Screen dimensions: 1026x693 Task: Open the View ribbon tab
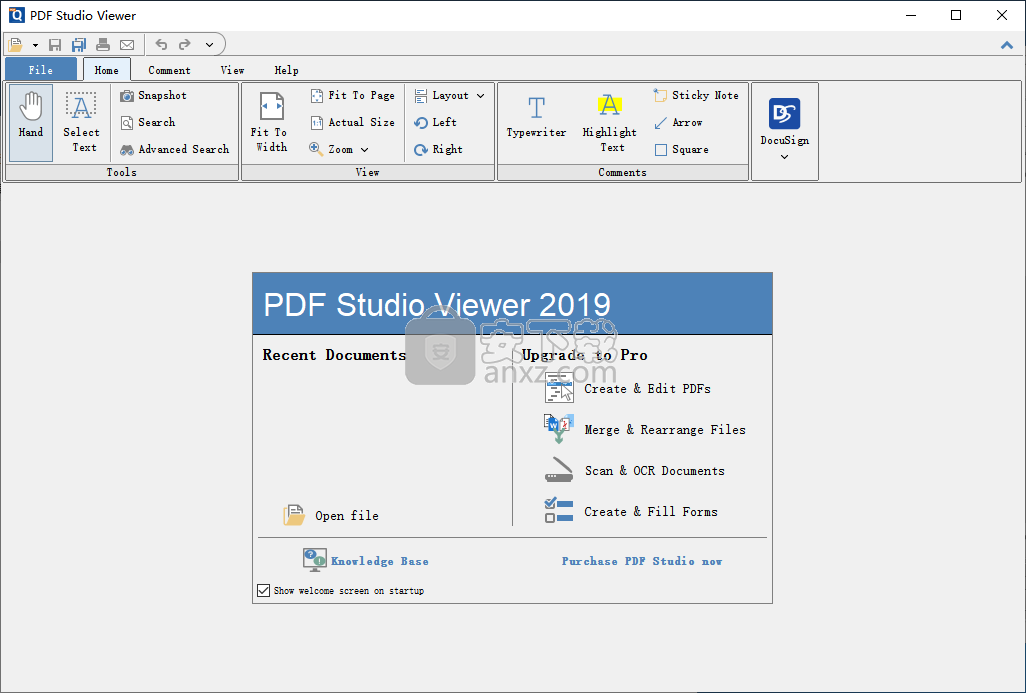coord(232,70)
